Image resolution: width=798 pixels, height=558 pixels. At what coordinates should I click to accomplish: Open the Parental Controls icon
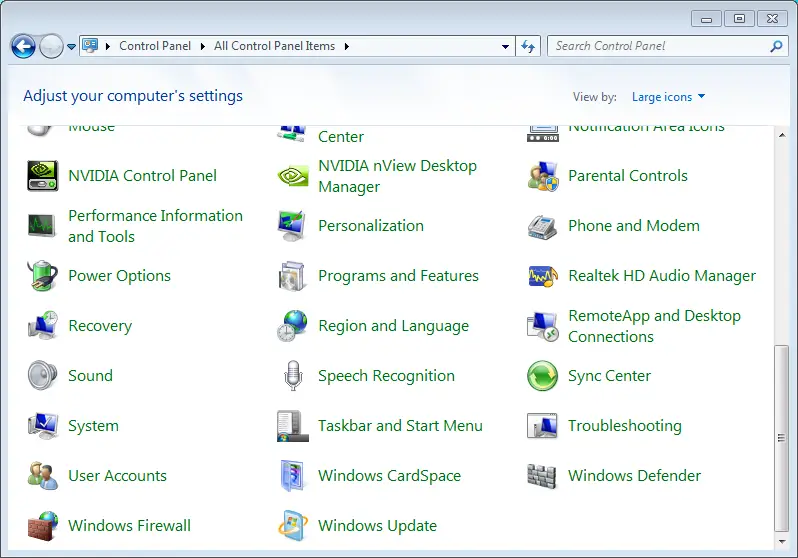[543, 176]
